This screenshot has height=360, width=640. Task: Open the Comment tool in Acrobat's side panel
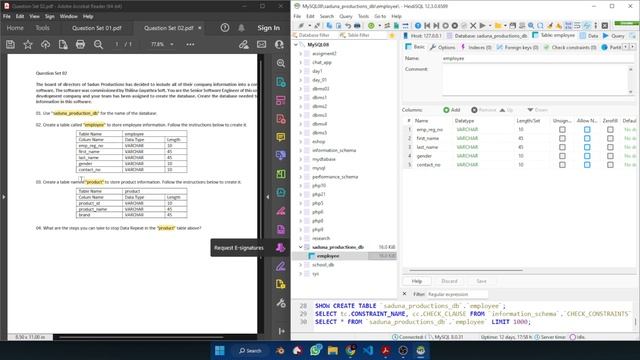[280, 137]
